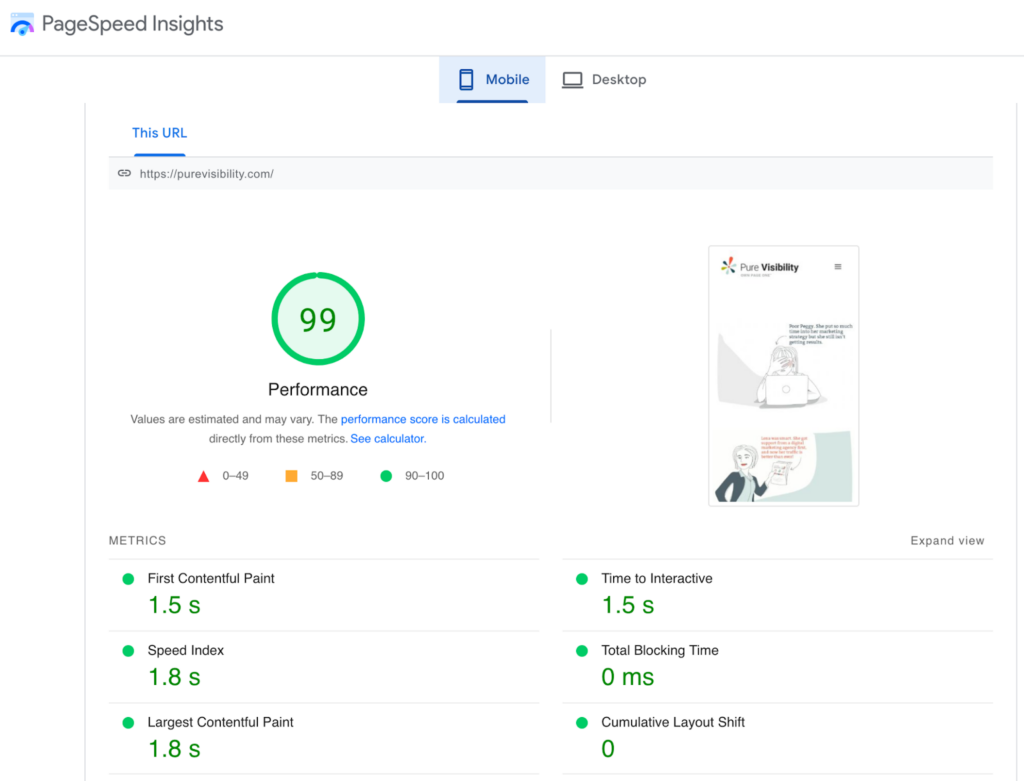Click the PageSpeed Insights logo
The height and width of the screenshot is (781, 1024).
pos(22,23)
